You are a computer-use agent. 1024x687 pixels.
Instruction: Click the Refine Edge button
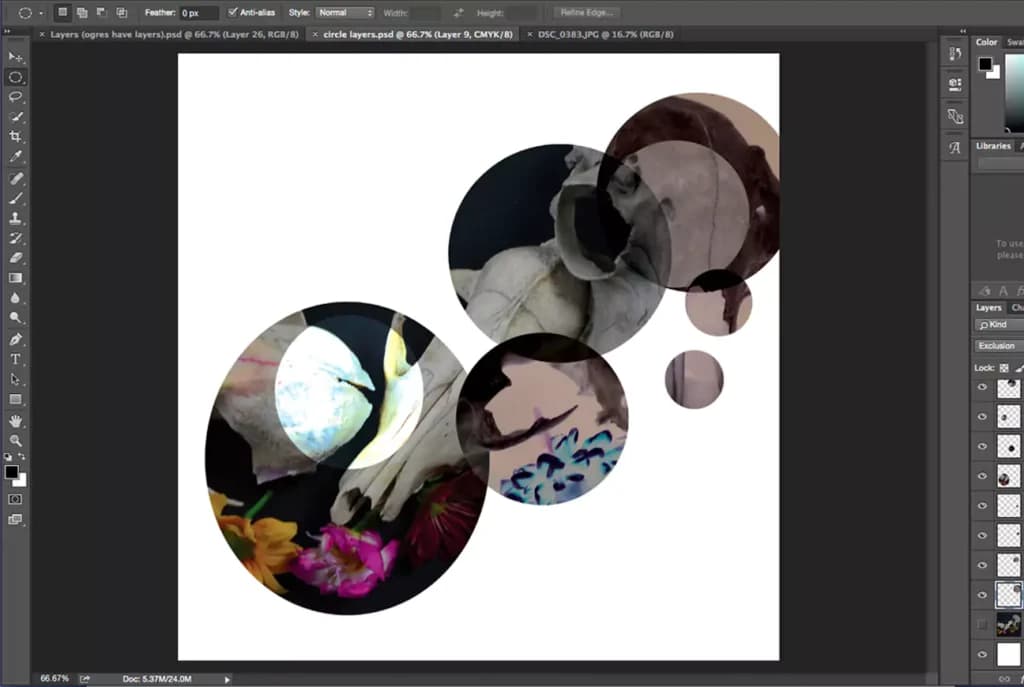[587, 12]
